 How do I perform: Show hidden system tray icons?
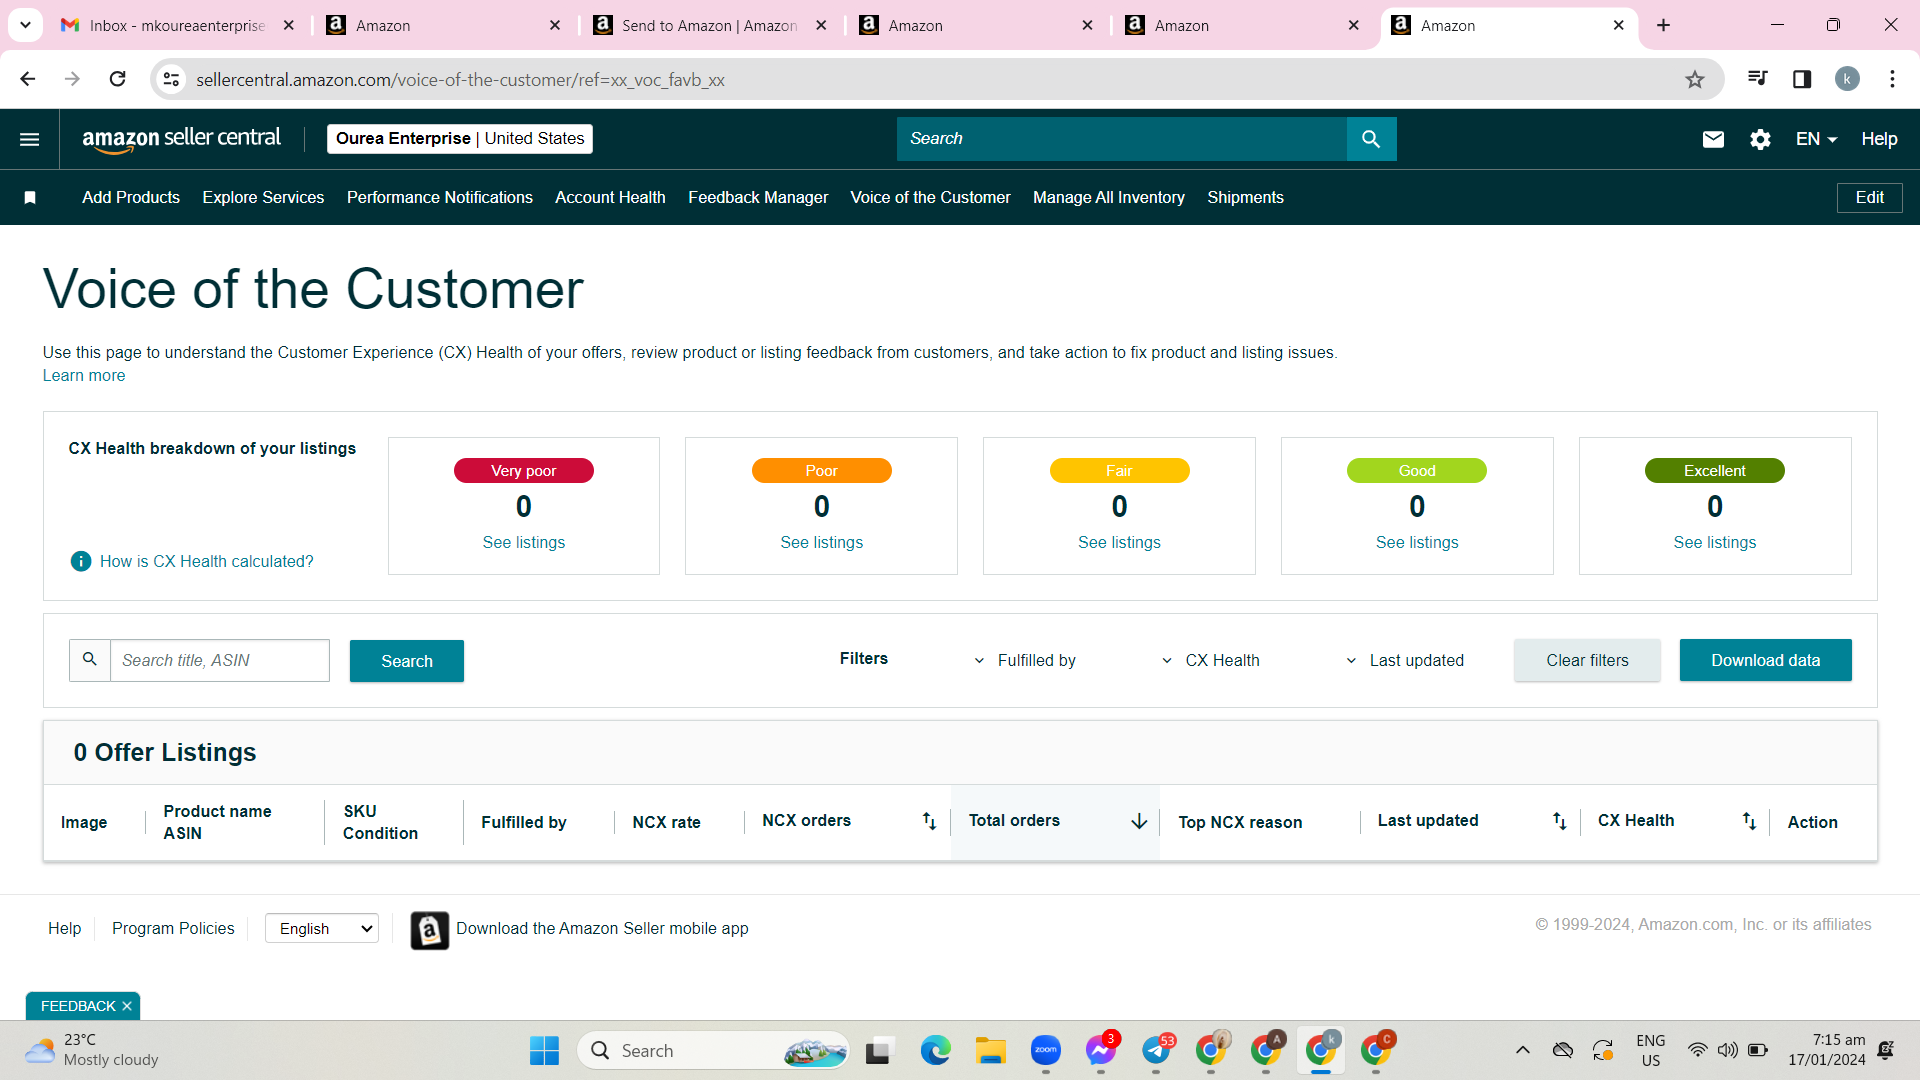click(1522, 1050)
